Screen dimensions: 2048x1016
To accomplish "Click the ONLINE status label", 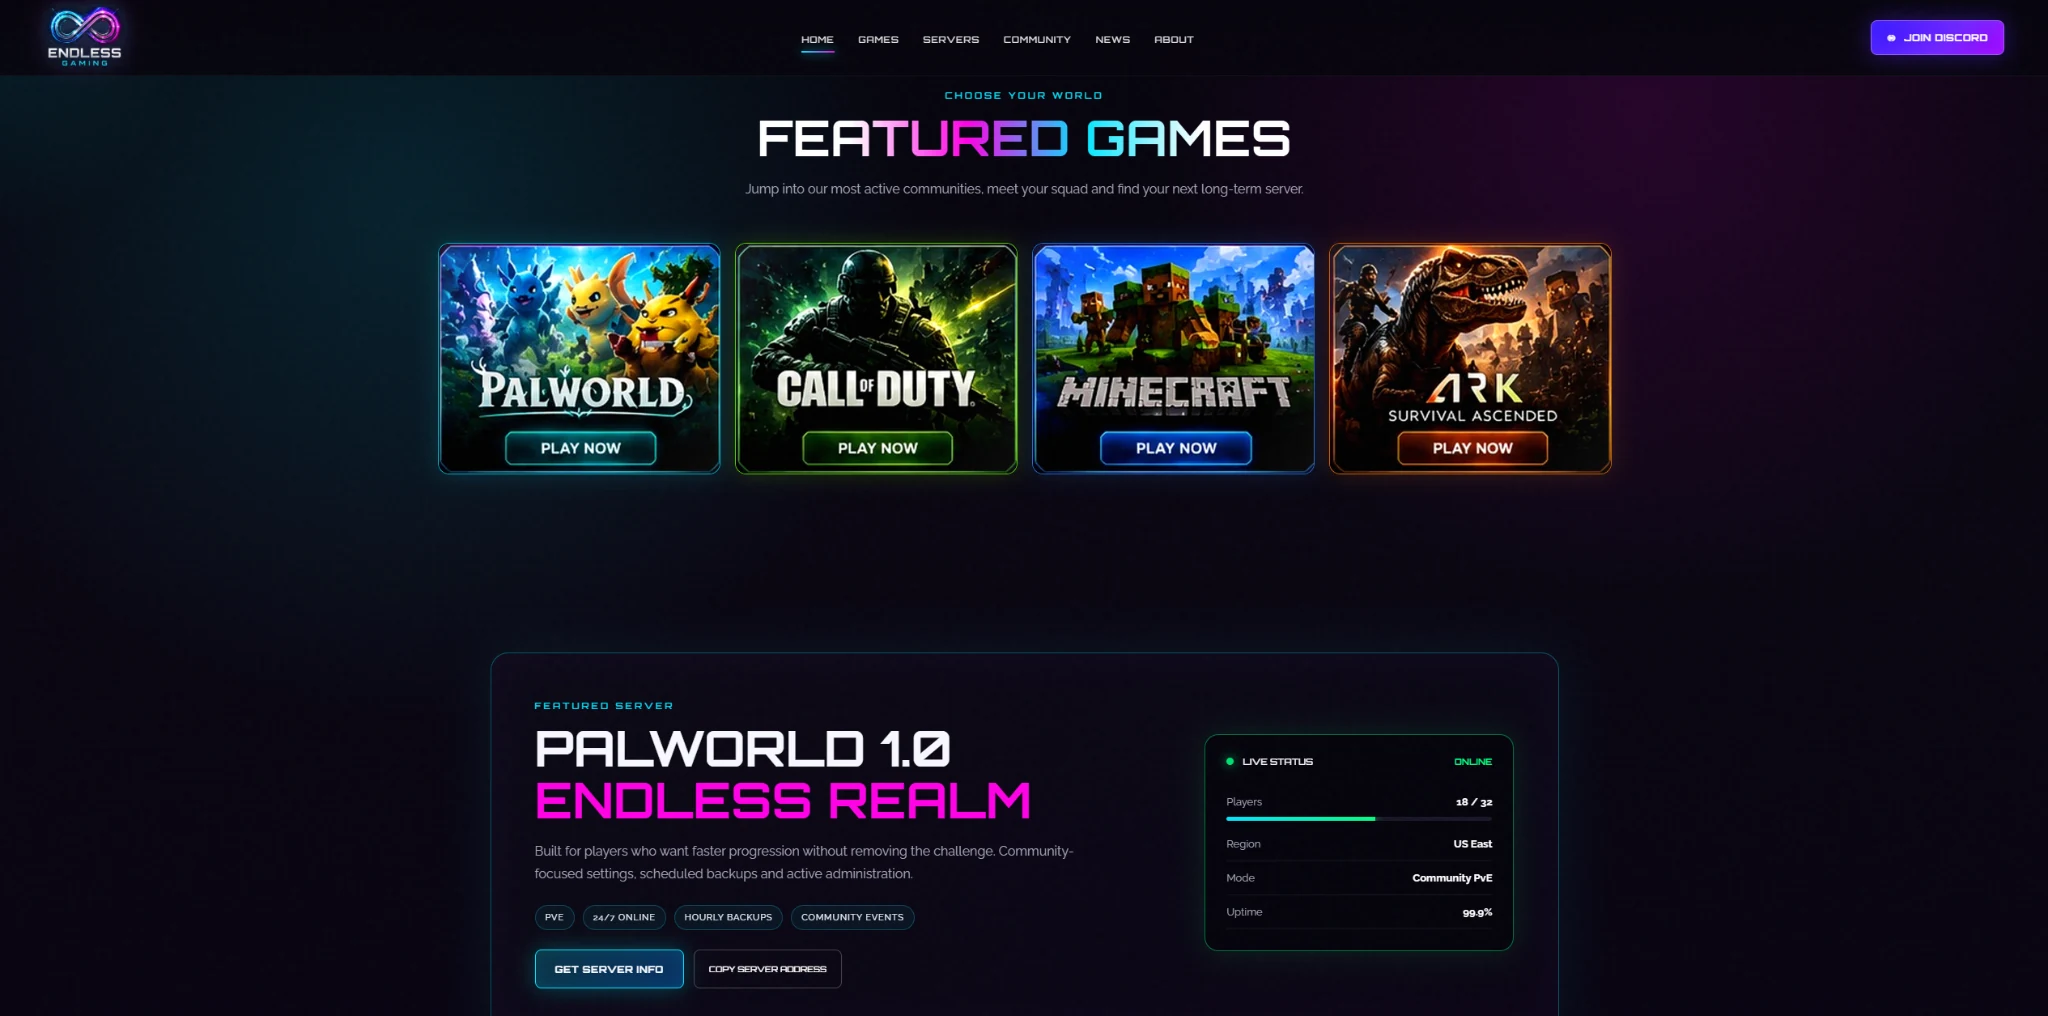I will pos(1473,762).
